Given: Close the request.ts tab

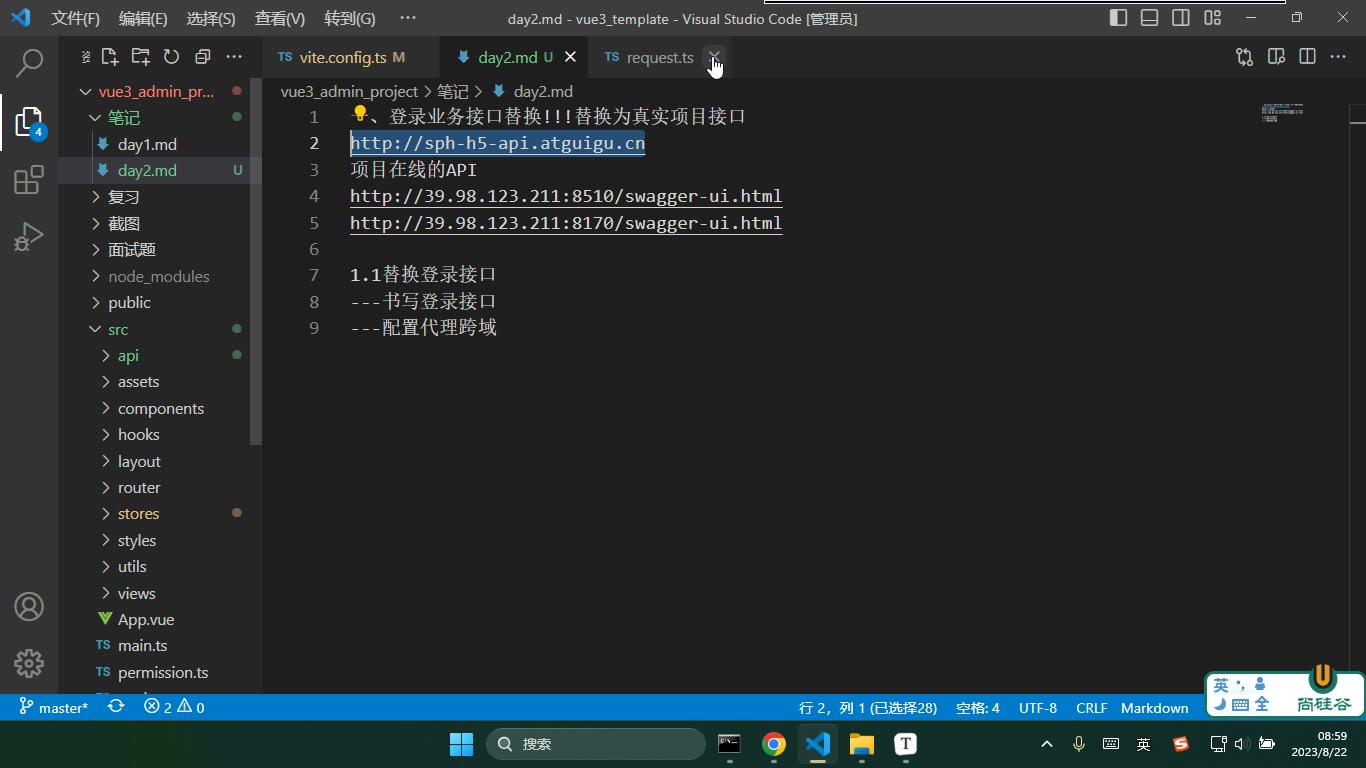Looking at the screenshot, I should click(x=714, y=57).
